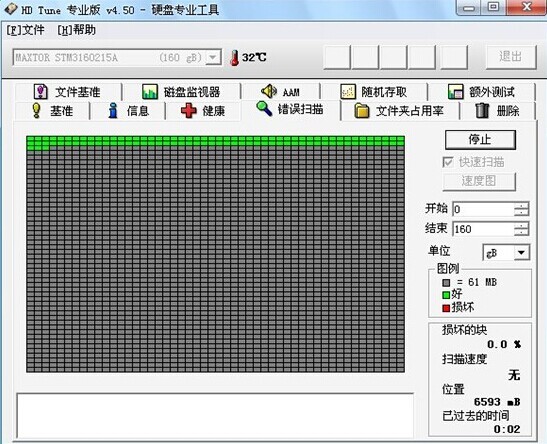Screen dimensions: 547x444
Task: Maximize the HD Tune window
Action: [493, 7]
